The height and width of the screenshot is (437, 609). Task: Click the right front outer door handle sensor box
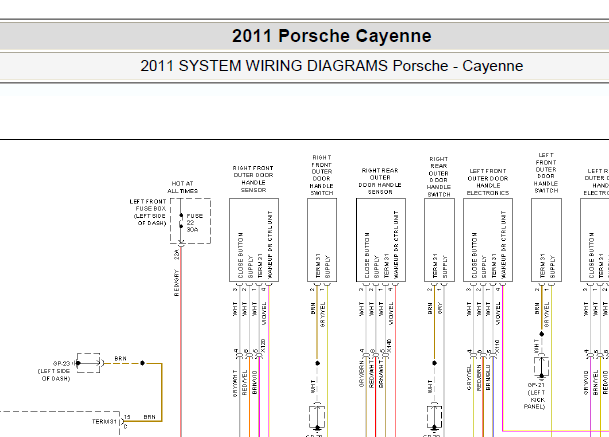[x=254, y=240]
